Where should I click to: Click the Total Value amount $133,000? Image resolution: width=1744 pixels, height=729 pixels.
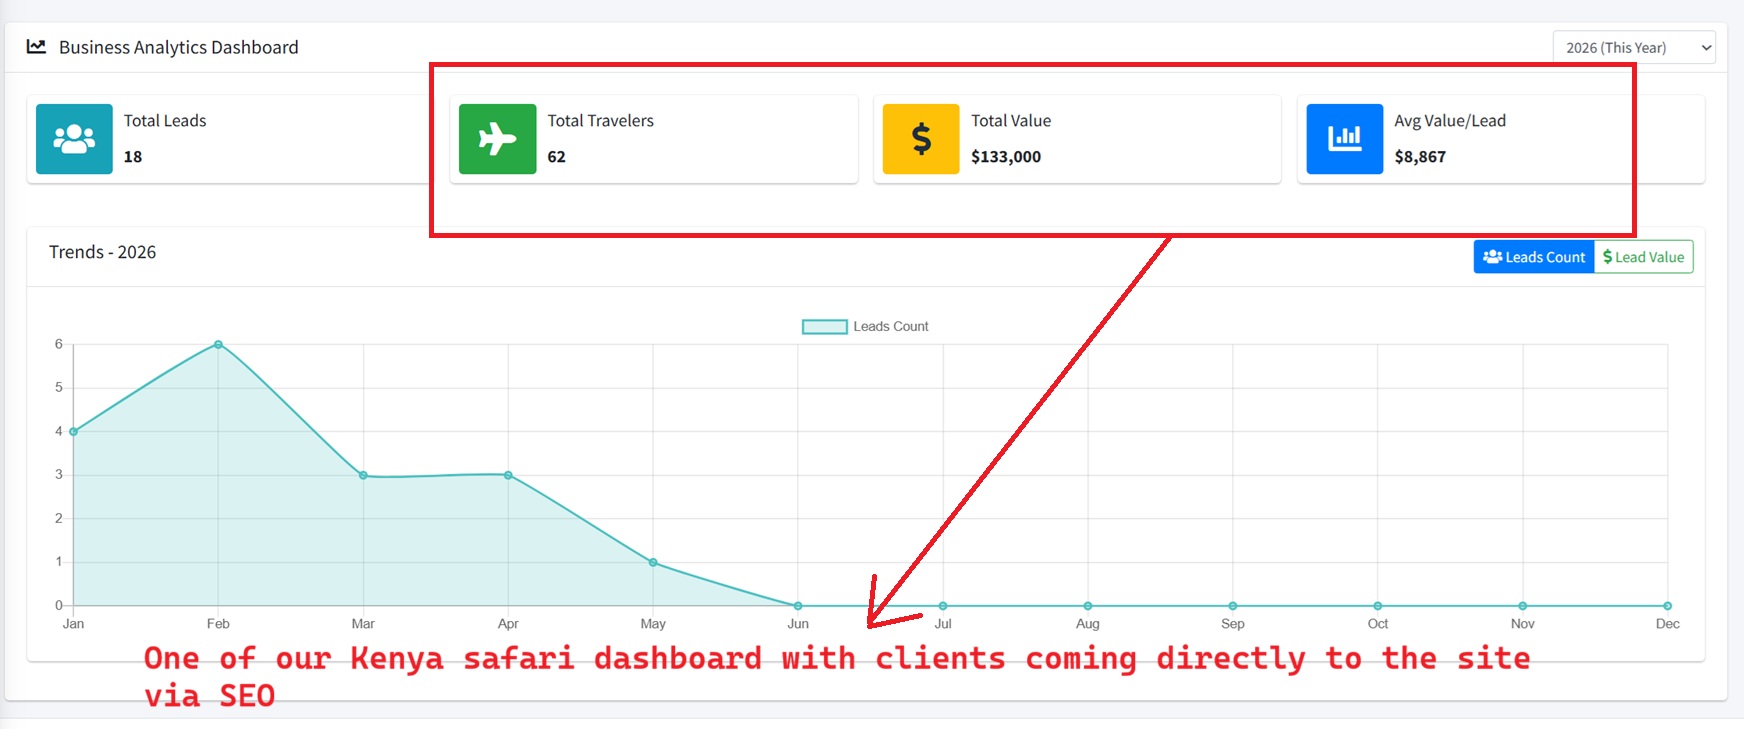tap(1006, 157)
